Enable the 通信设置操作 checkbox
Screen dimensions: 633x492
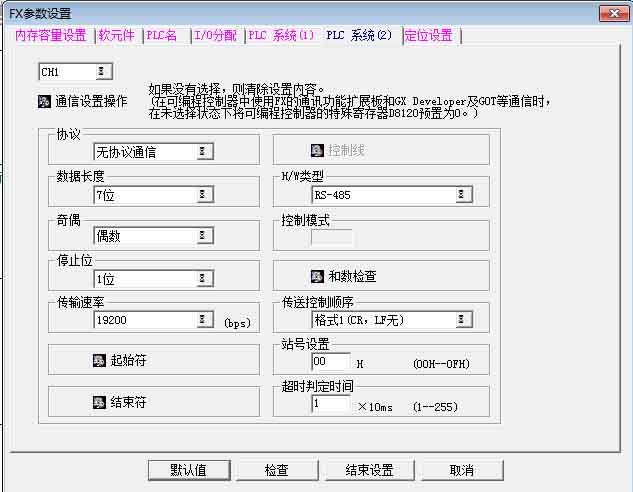click(44, 101)
